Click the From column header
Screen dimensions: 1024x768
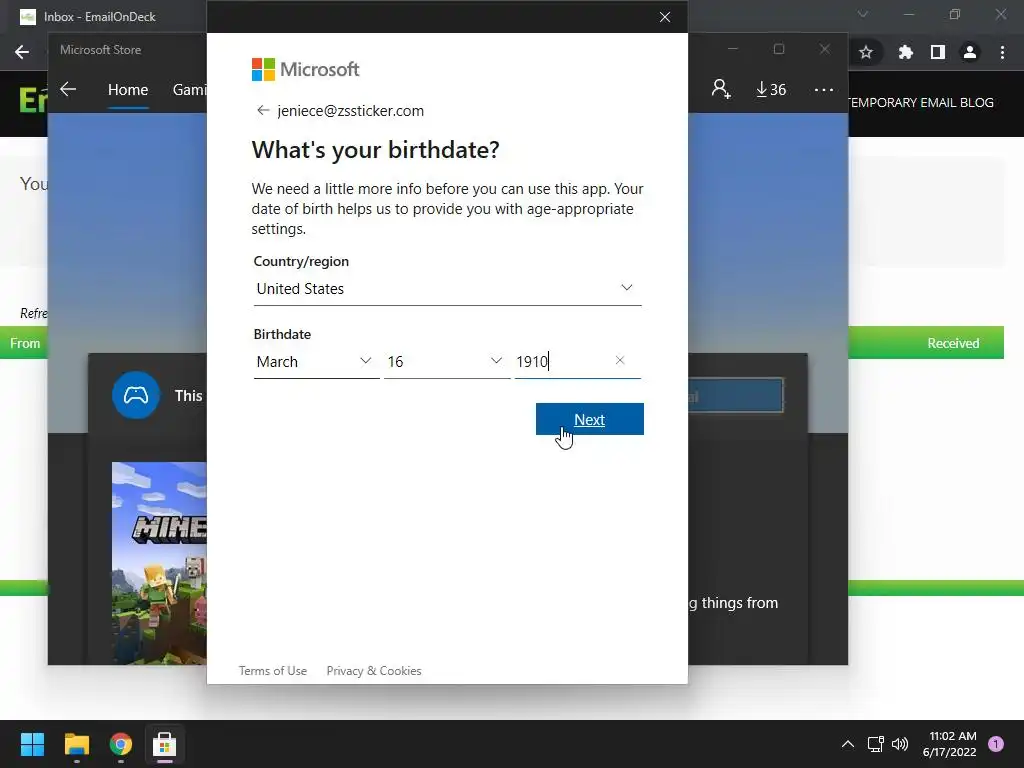coord(25,344)
